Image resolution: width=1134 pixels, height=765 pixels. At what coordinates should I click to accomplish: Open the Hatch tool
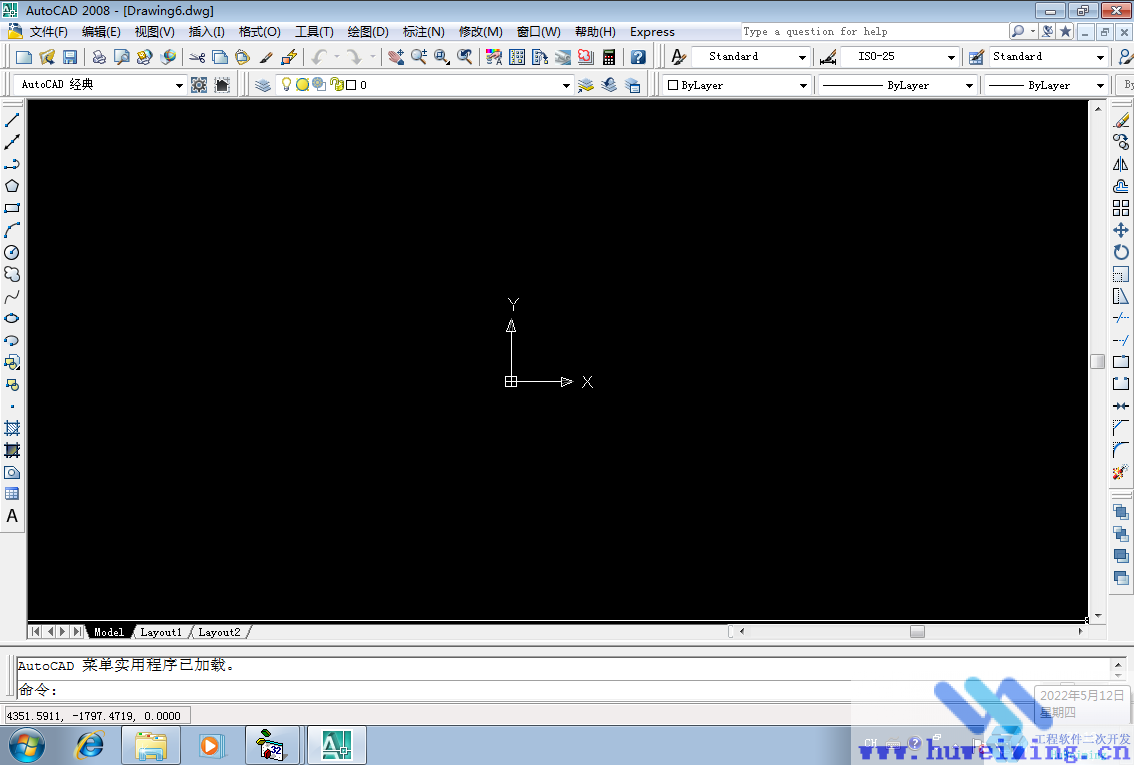(12, 428)
